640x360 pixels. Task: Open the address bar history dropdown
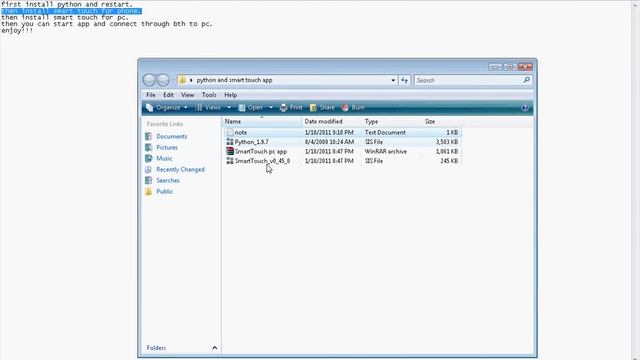click(x=393, y=80)
